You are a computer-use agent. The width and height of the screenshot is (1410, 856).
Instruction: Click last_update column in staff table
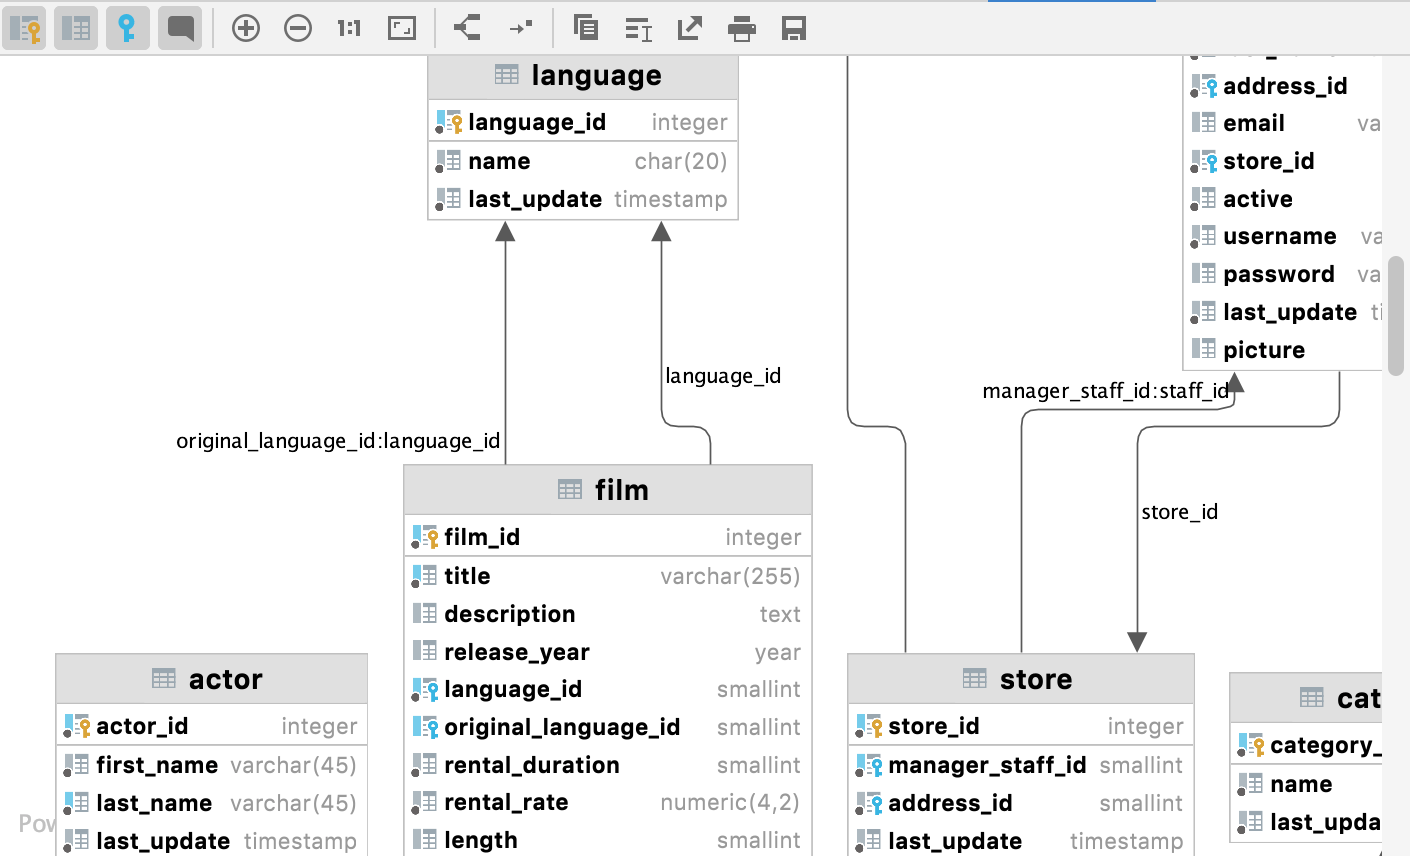pos(1283,312)
